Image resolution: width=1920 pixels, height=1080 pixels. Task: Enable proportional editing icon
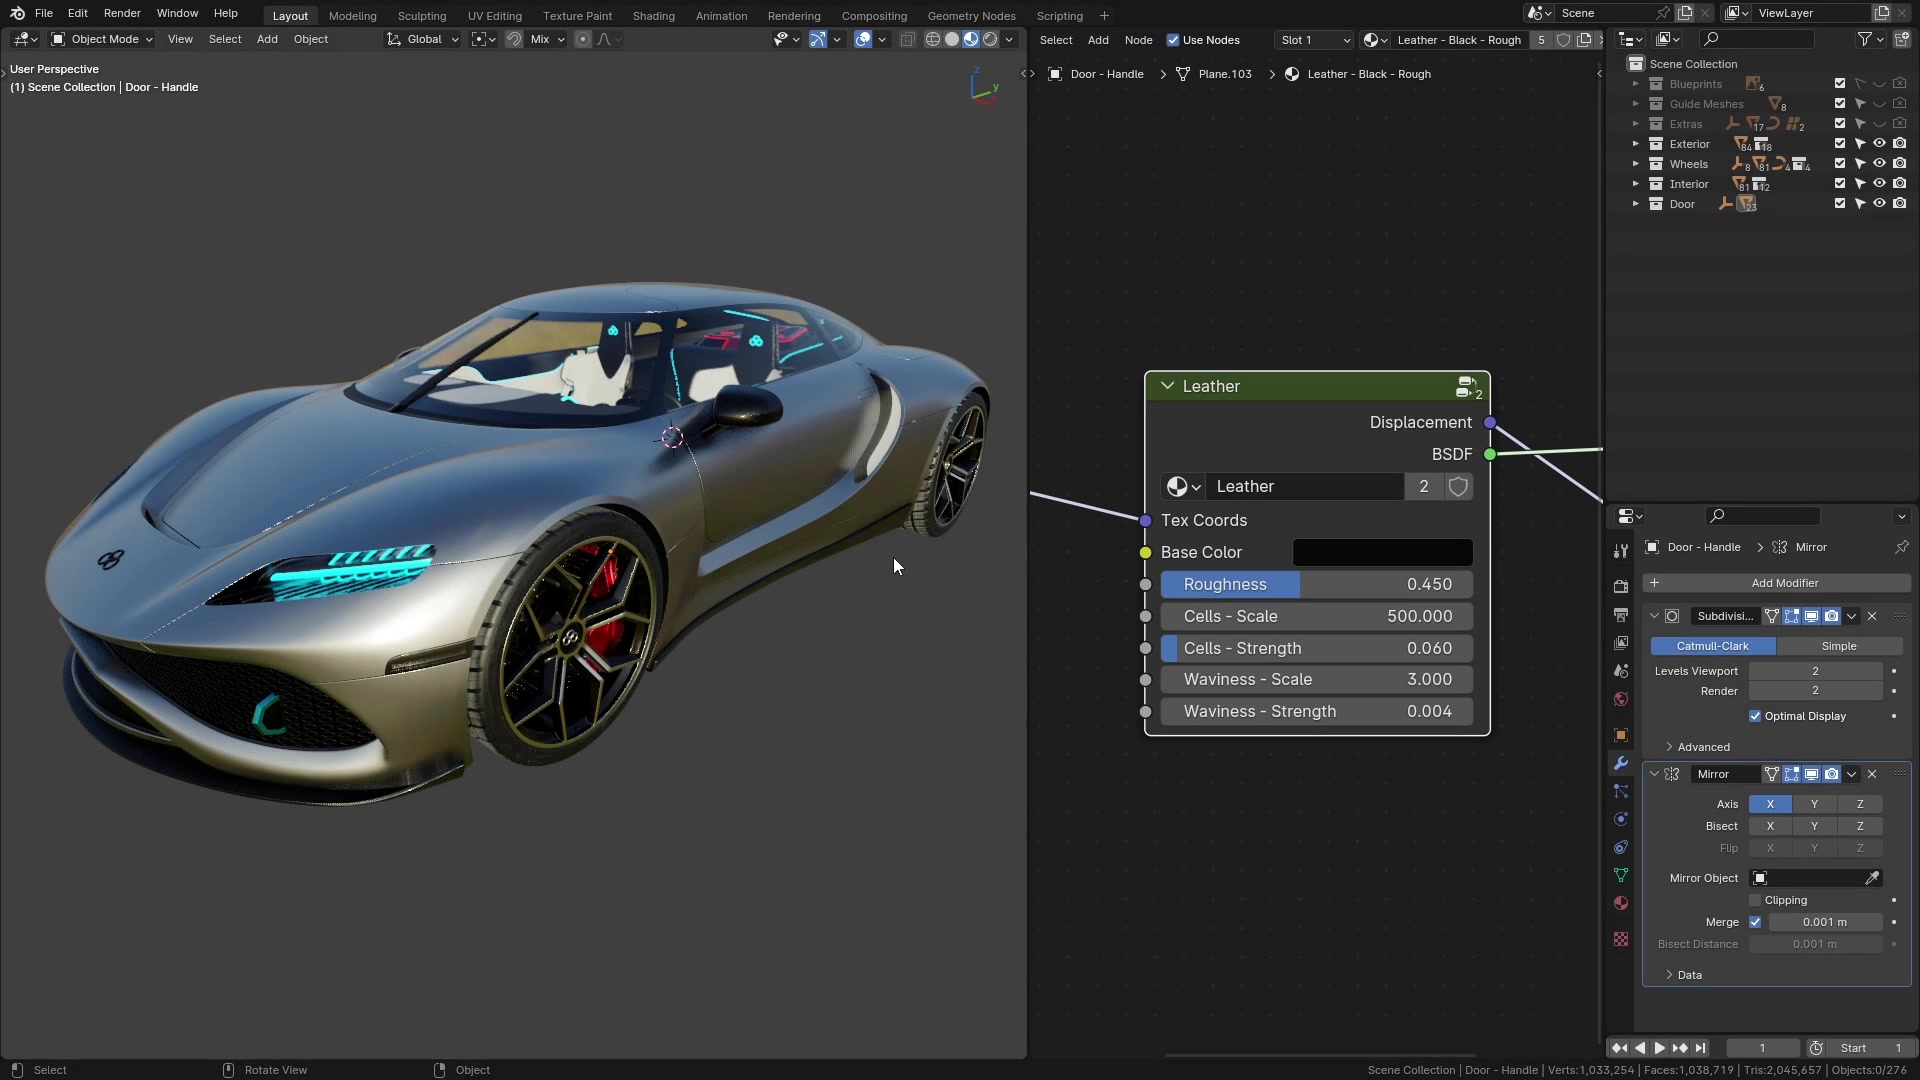pos(583,39)
